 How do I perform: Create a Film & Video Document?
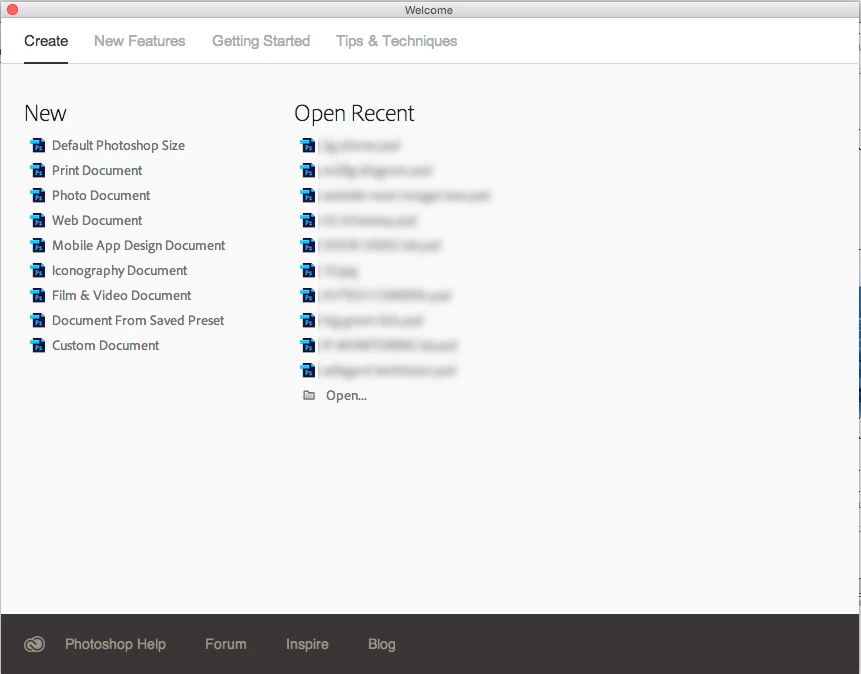tap(121, 296)
